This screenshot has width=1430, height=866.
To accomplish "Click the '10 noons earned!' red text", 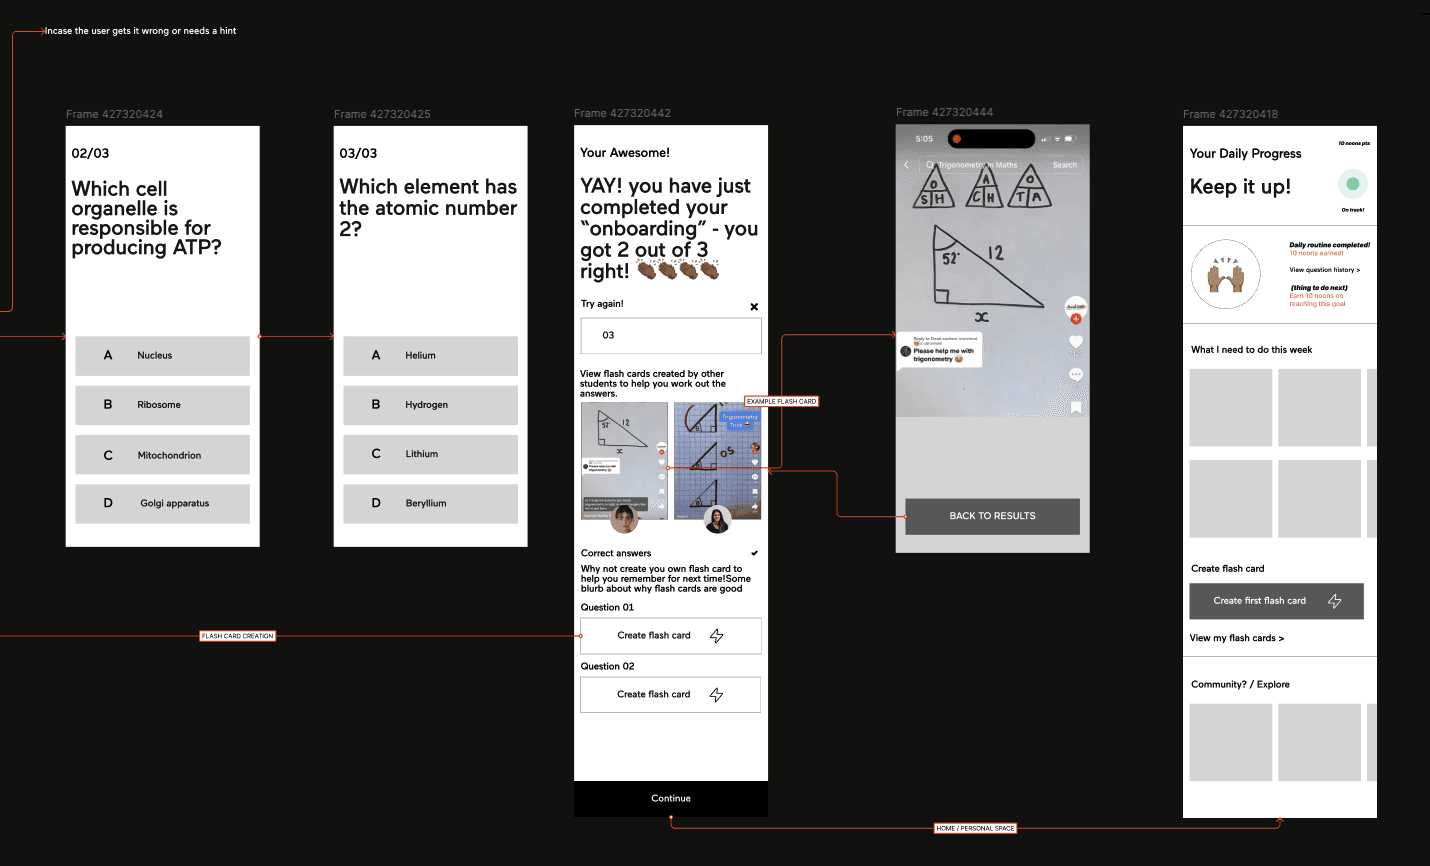I will (x=1316, y=253).
